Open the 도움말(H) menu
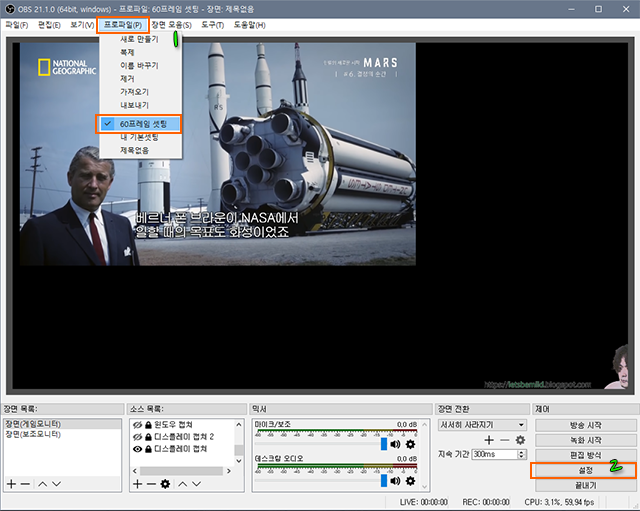 click(249, 25)
